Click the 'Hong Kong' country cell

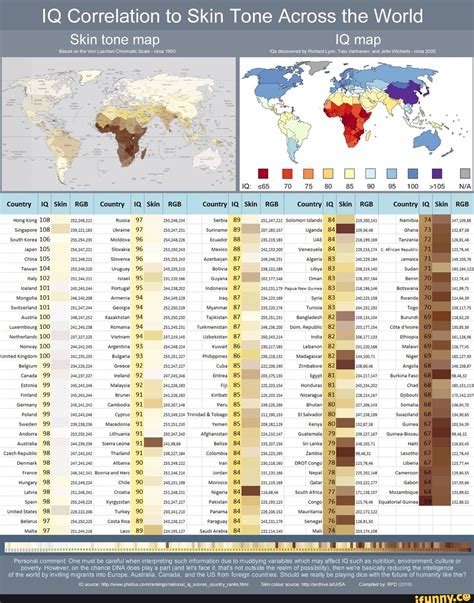tap(25, 220)
